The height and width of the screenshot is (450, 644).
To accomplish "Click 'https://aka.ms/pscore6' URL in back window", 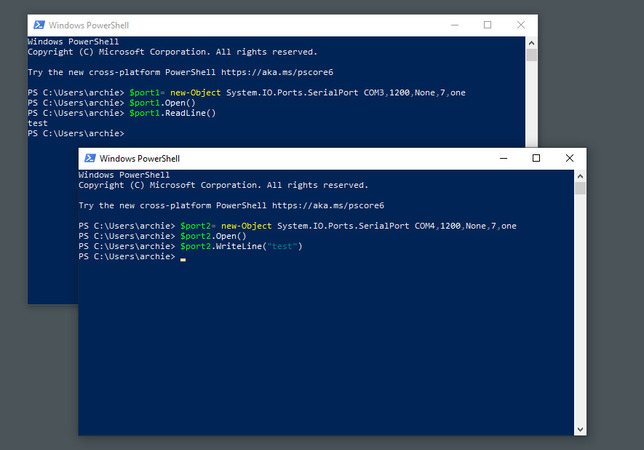I will (x=277, y=72).
